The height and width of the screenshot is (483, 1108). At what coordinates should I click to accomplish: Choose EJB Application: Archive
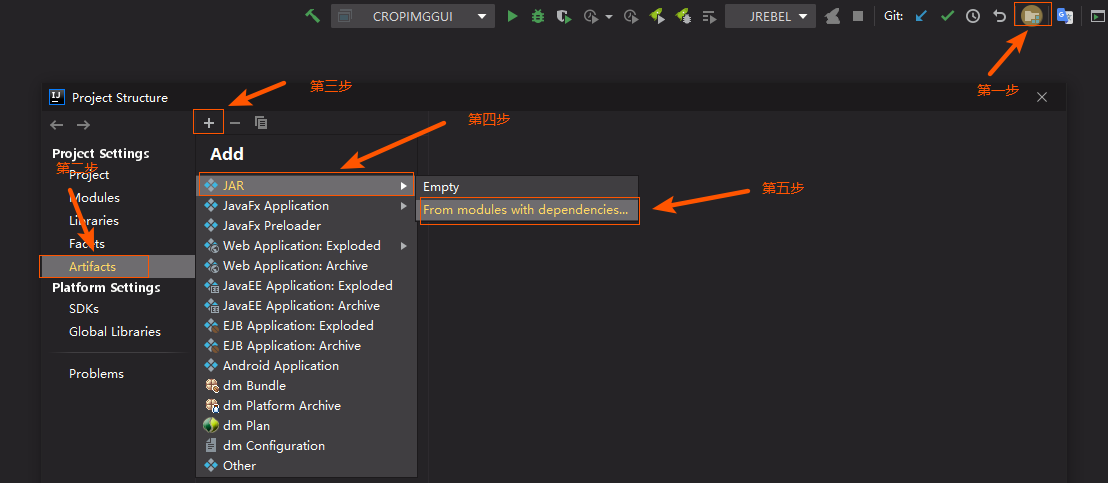pyautogui.click(x=306, y=346)
